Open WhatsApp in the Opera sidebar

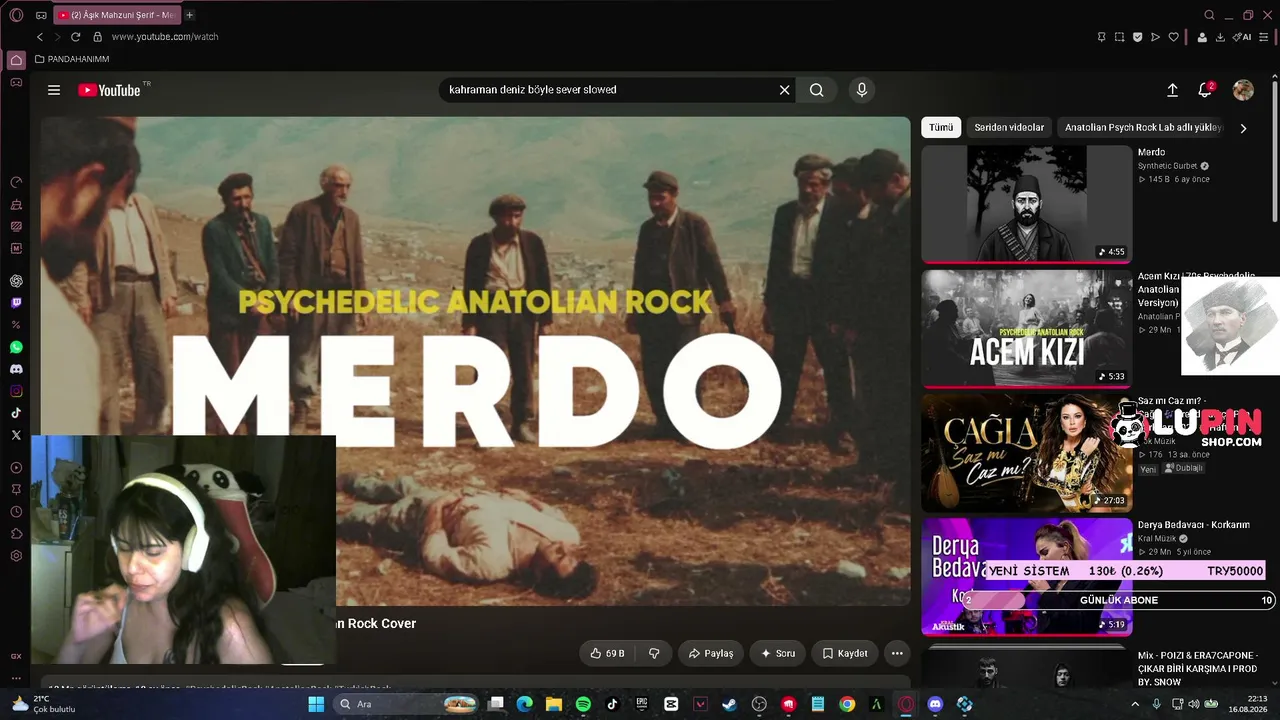tap(16, 348)
